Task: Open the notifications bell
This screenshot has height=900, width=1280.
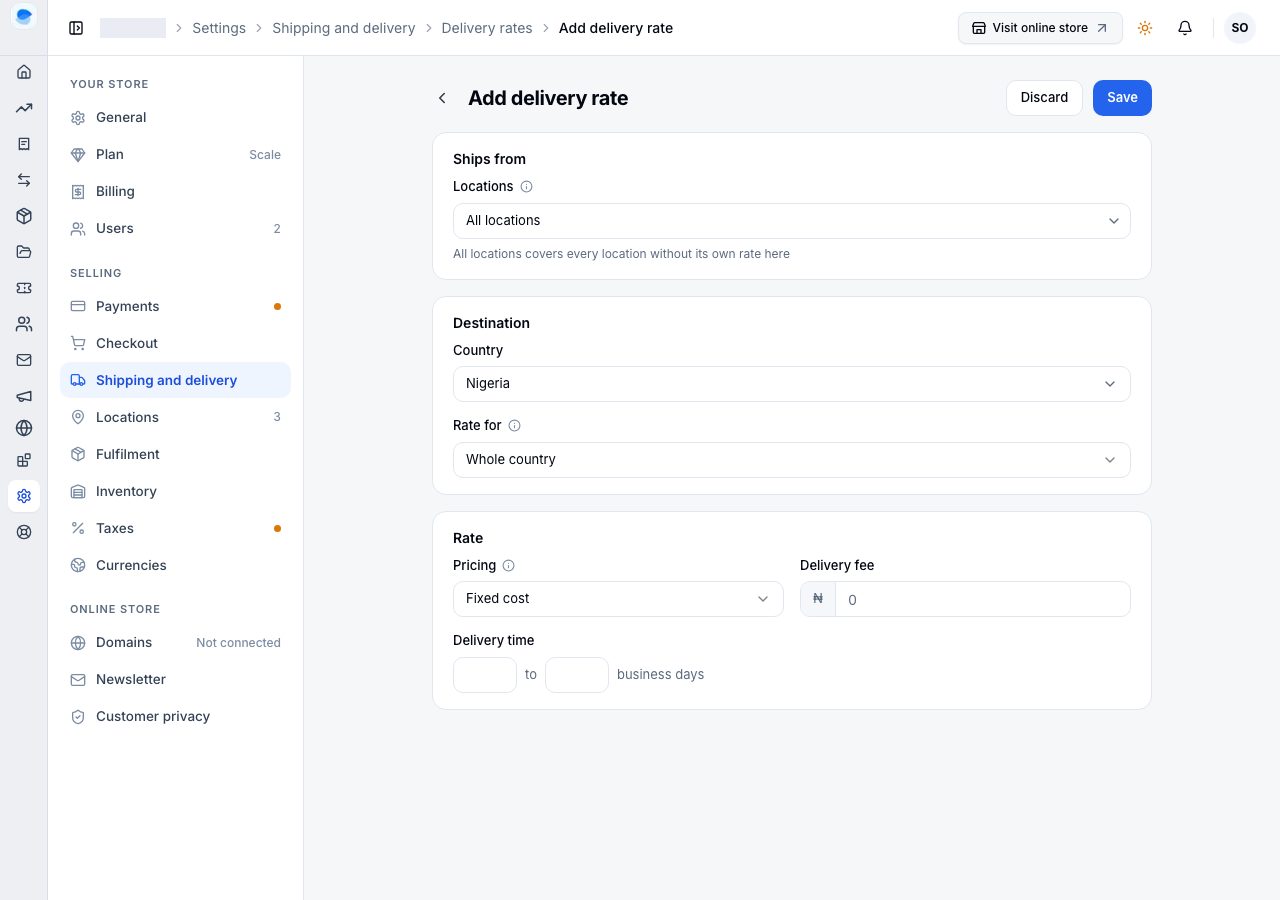Action: coord(1185,28)
